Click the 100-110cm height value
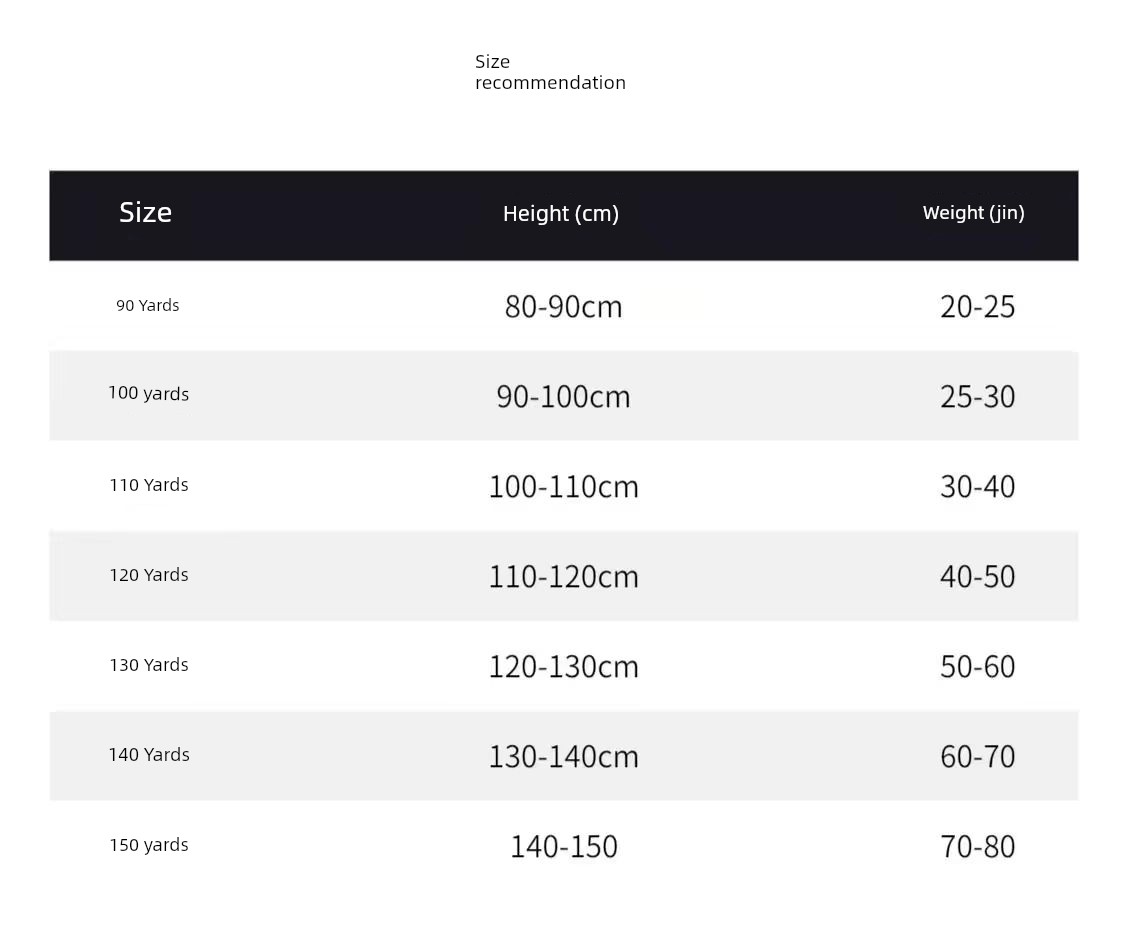This screenshot has height=936, width=1124. [x=563, y=487]
